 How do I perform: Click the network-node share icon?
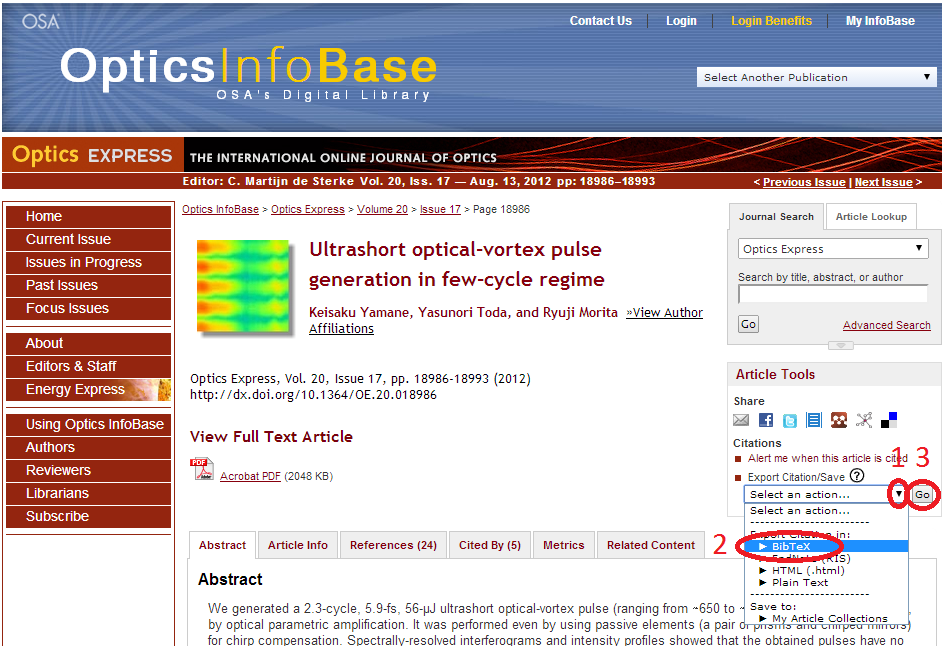click(864, 420)
